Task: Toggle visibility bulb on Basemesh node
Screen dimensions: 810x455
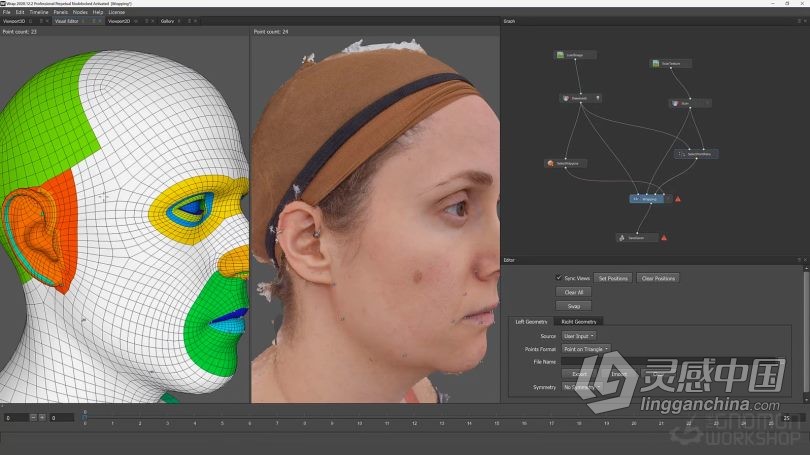Action: 598,98
